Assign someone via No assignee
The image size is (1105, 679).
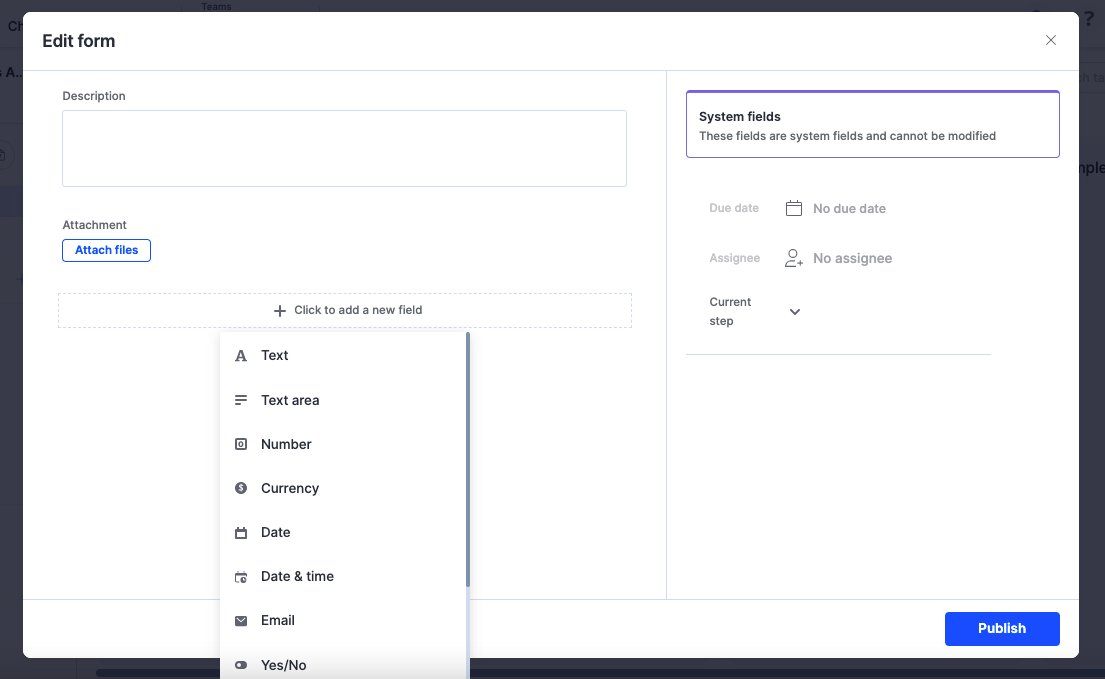click(852, 258)
